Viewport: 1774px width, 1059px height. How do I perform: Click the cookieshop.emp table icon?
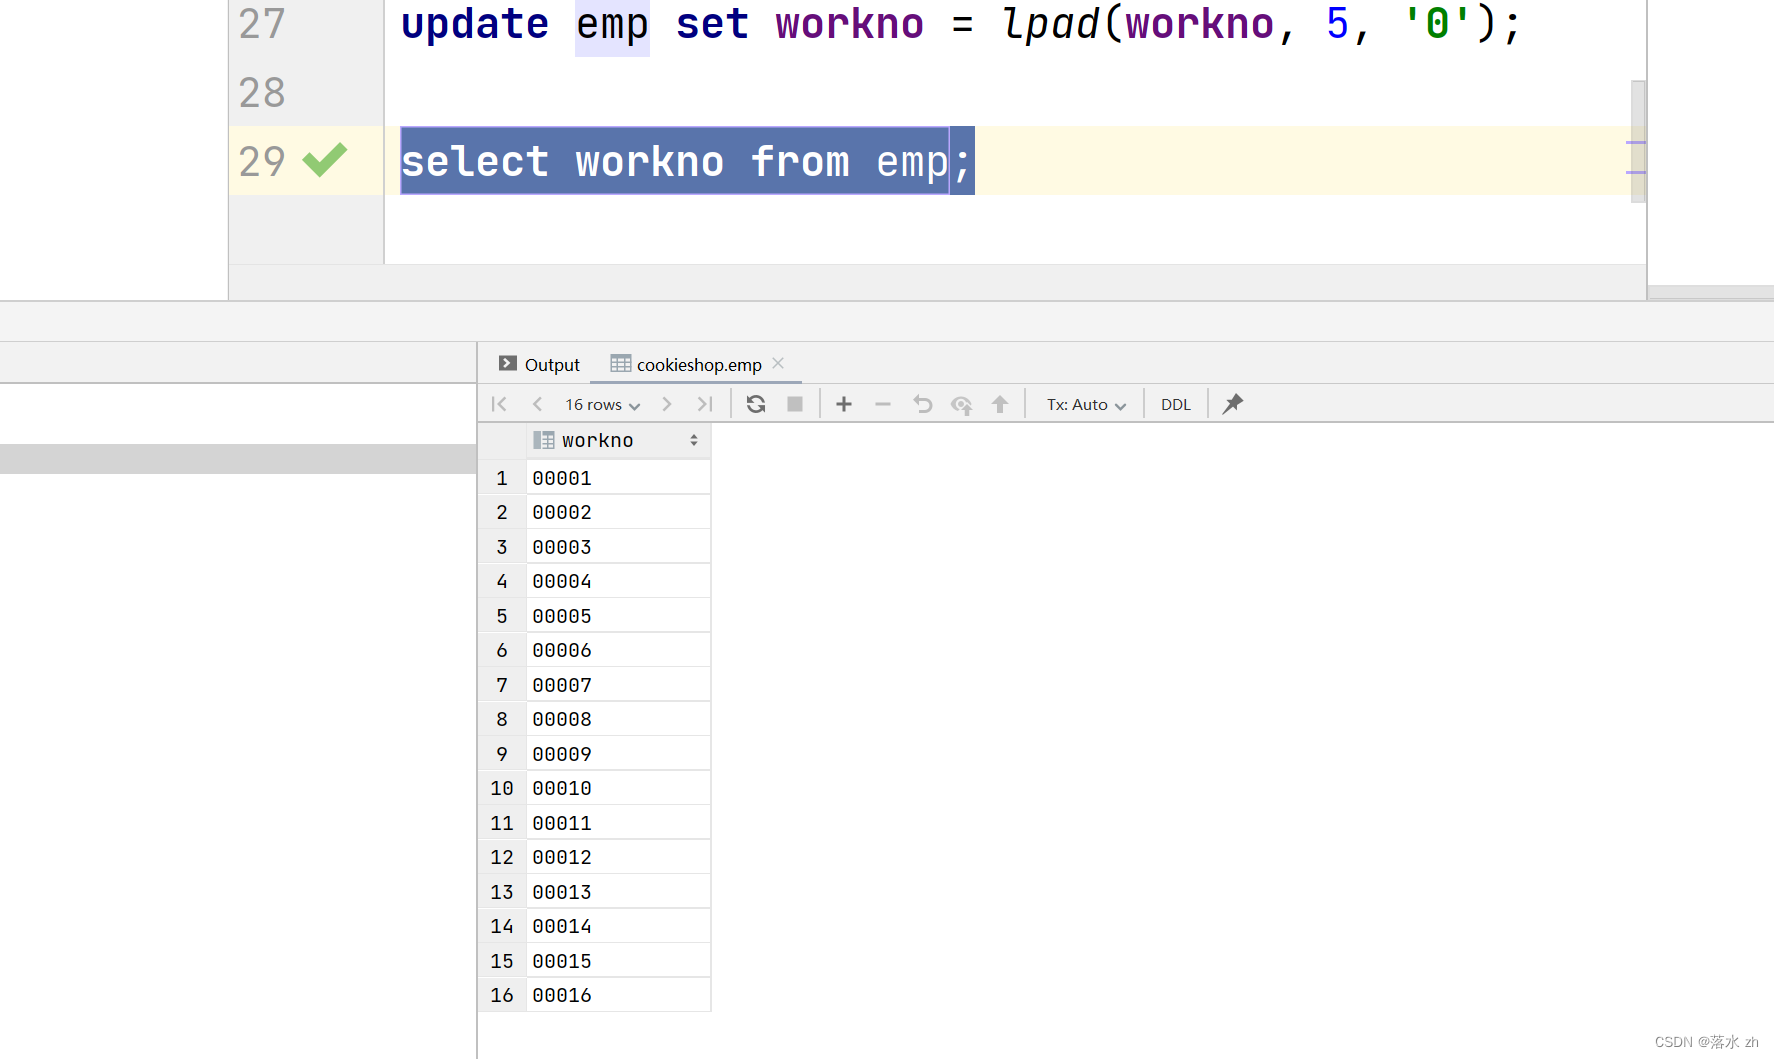click(x=621, y=364)
